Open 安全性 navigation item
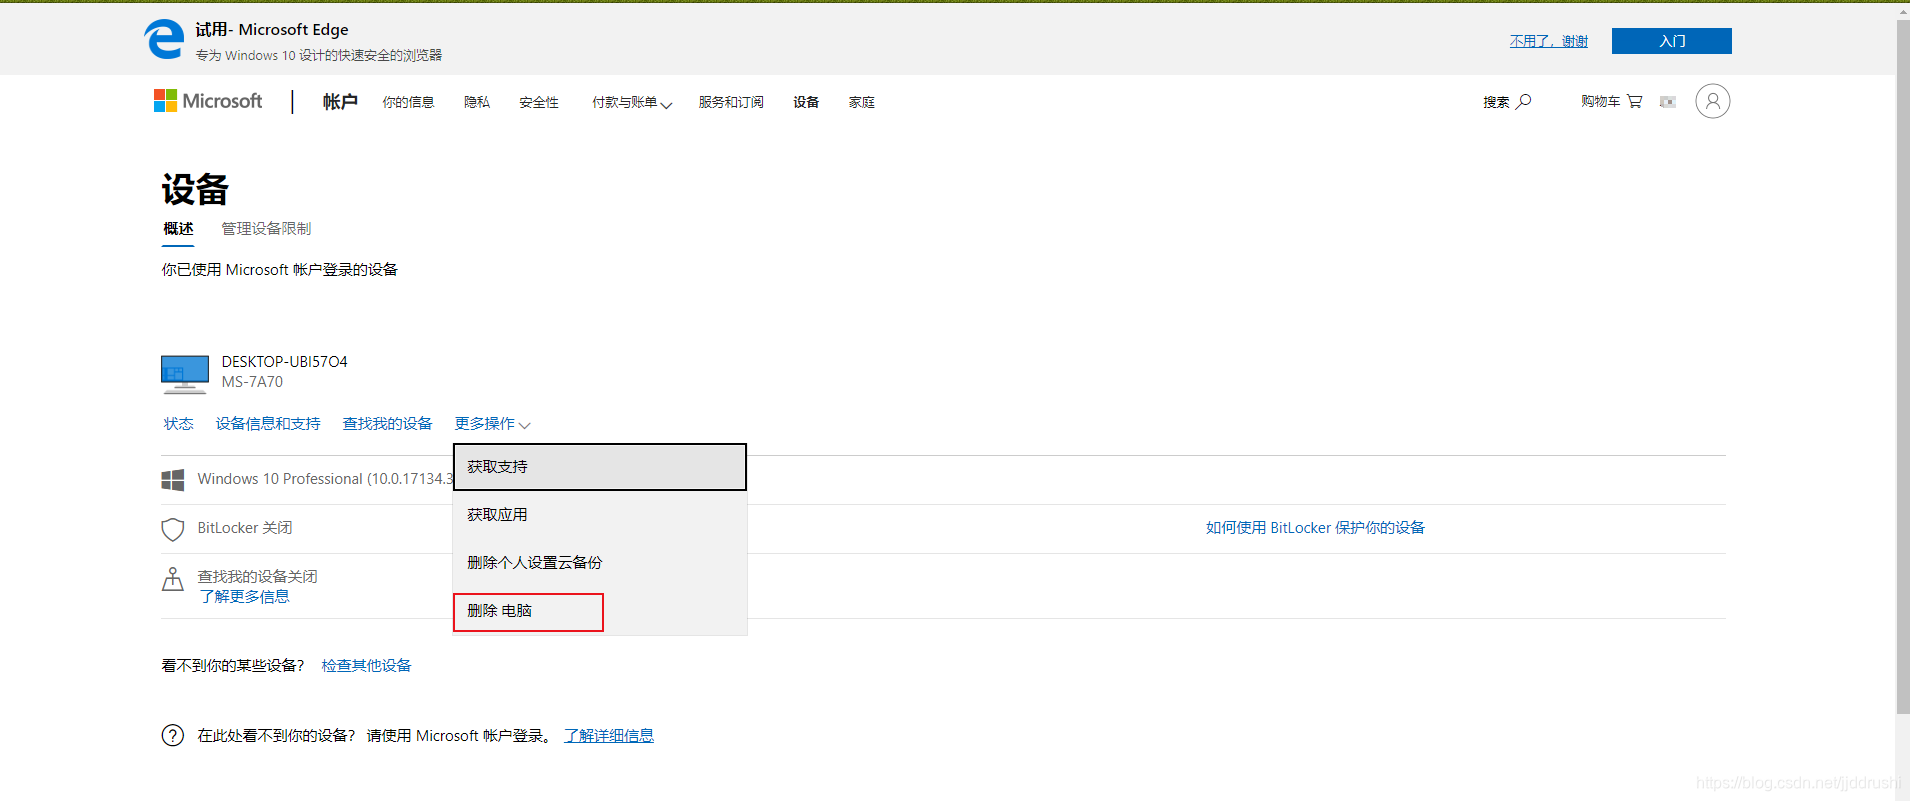The height and width of the screenshot is (801, 1910). (x=539, y=102)
